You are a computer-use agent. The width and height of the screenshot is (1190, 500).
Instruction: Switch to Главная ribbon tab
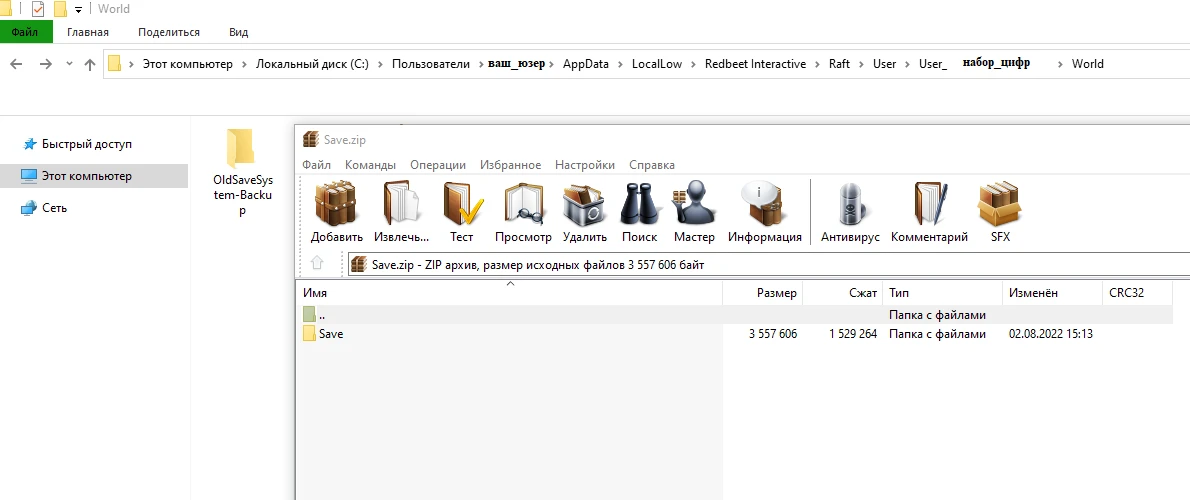pyautogui.click(x=88, y=32)
